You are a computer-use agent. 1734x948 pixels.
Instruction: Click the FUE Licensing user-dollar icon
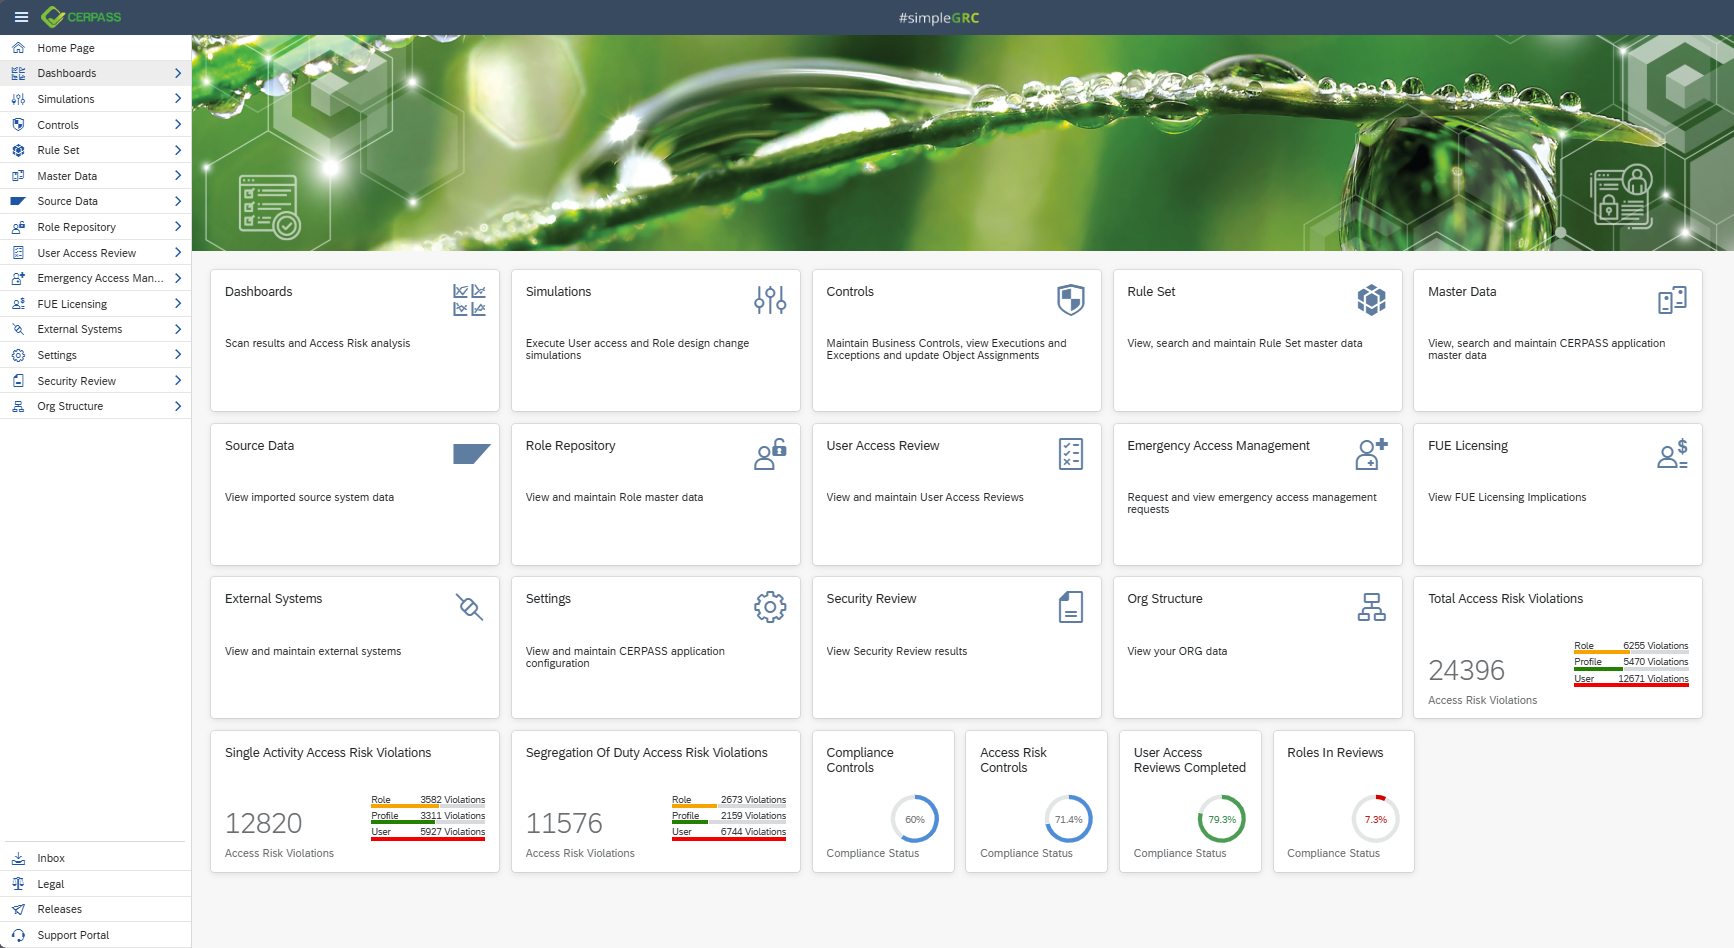[1672, 454]
